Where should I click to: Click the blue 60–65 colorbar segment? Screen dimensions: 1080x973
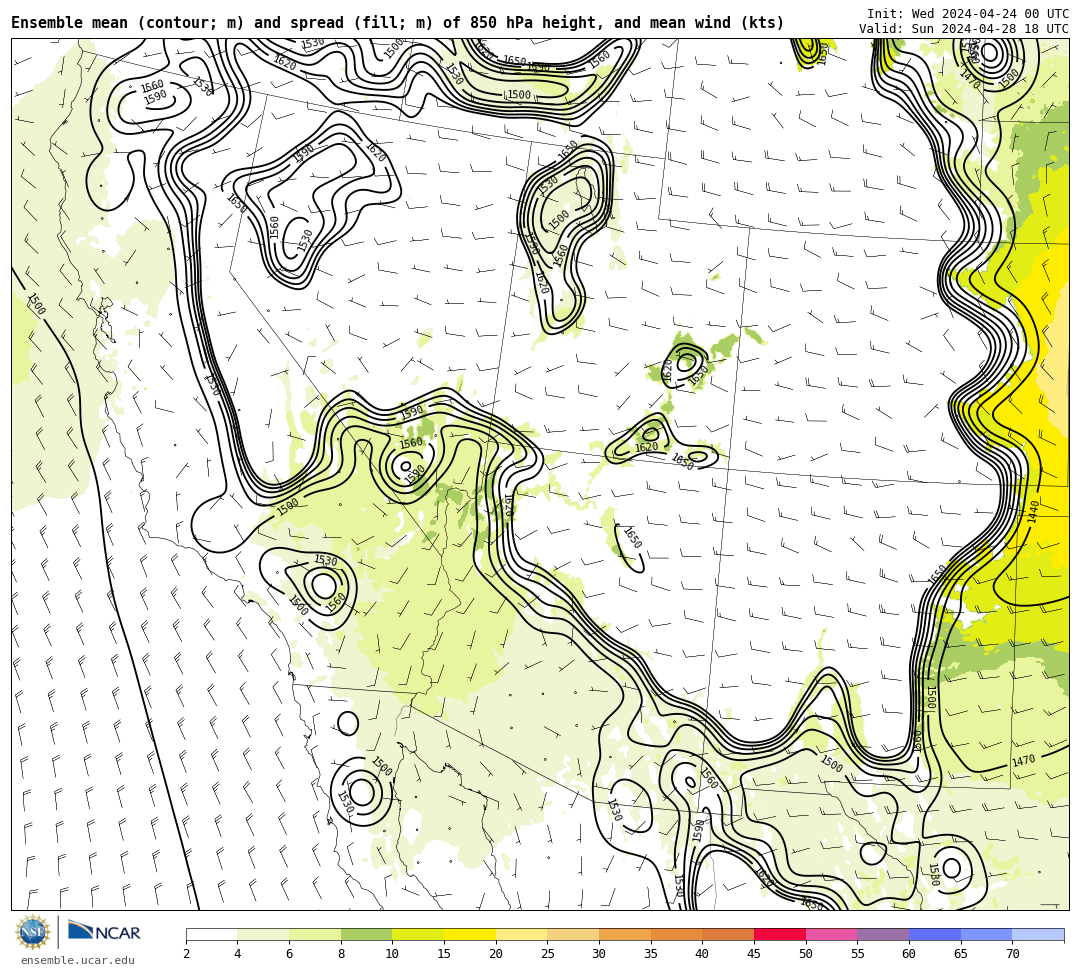point(935,934)
